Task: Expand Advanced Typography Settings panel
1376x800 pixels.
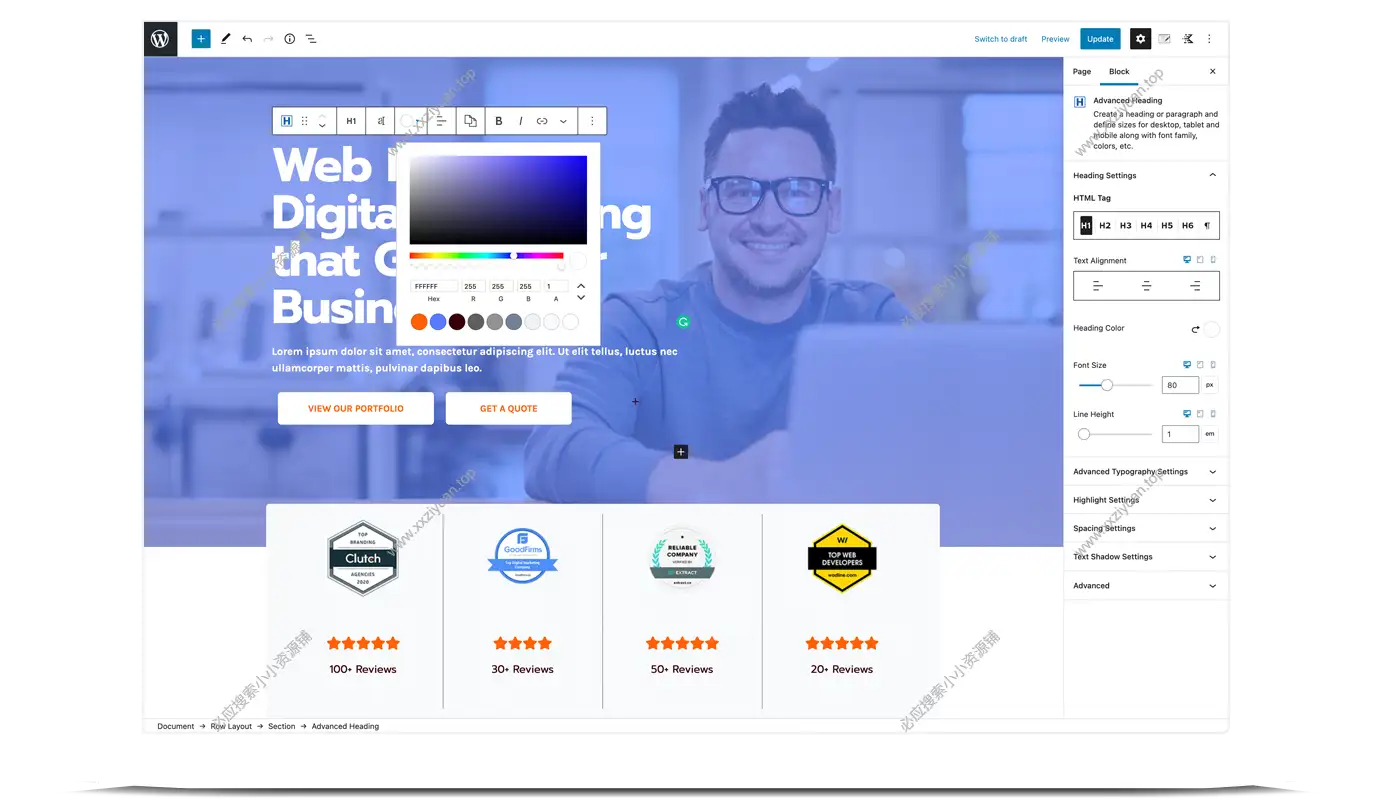Action: point(1145,472)
